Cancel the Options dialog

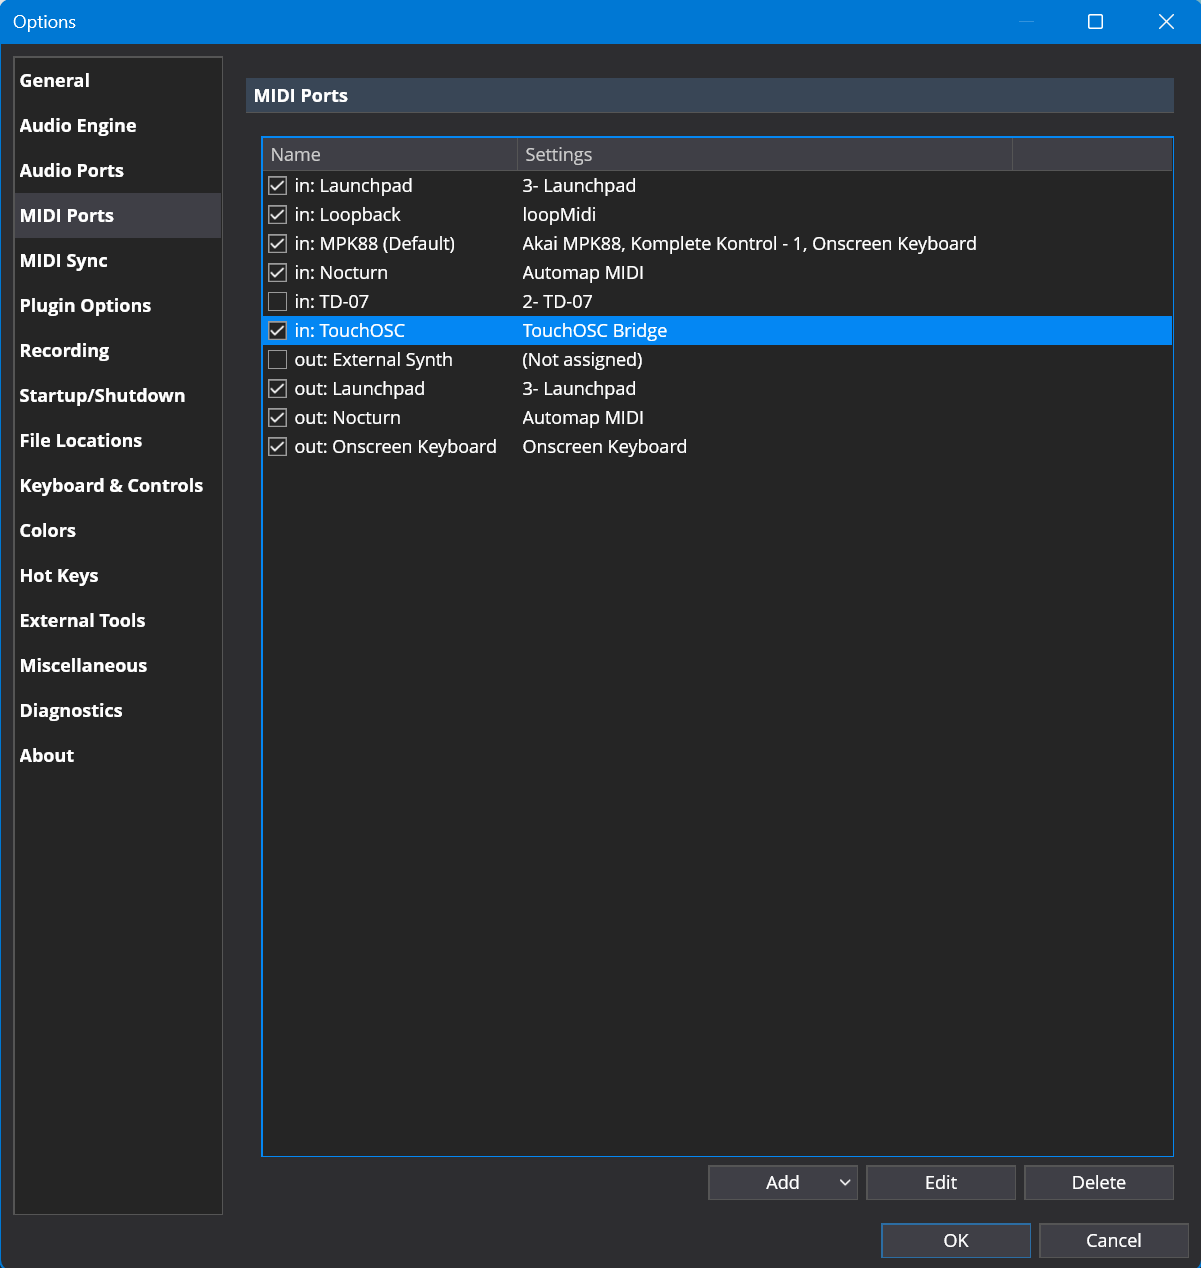point(1113,1241)
